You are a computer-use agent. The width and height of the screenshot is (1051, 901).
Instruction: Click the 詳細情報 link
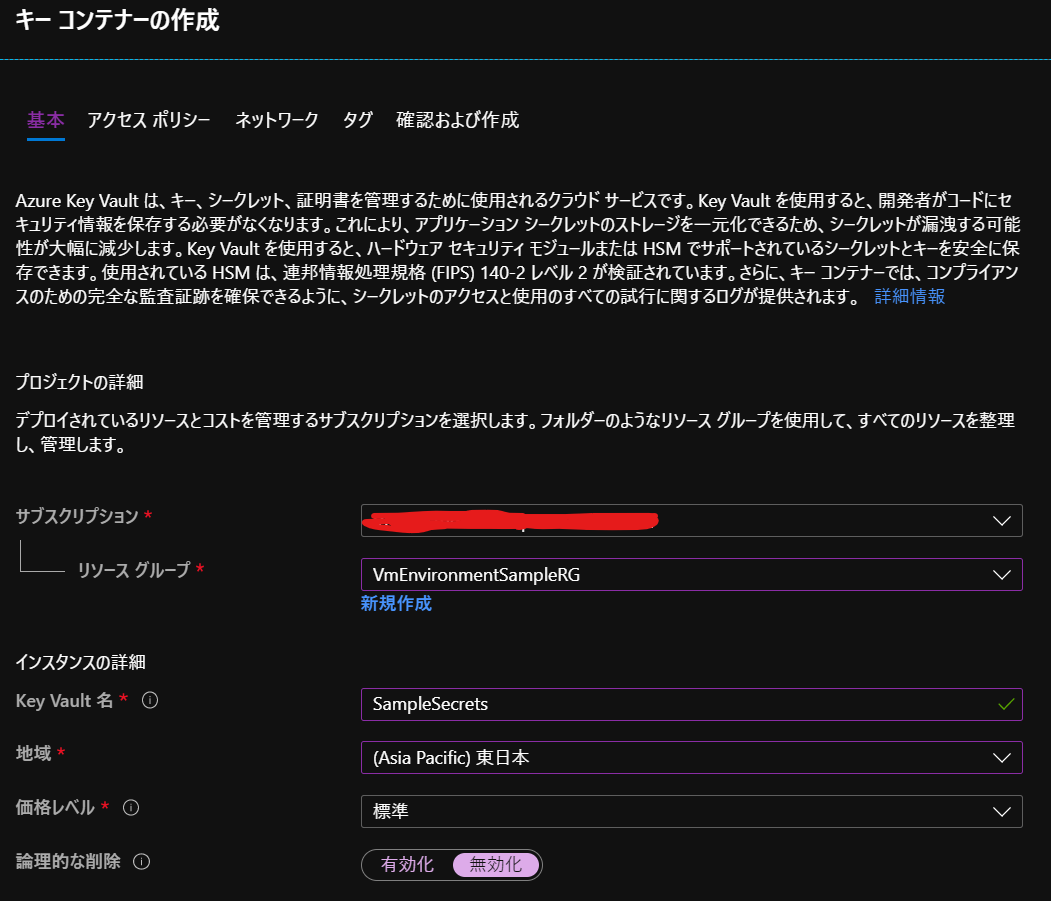[910, 296]
